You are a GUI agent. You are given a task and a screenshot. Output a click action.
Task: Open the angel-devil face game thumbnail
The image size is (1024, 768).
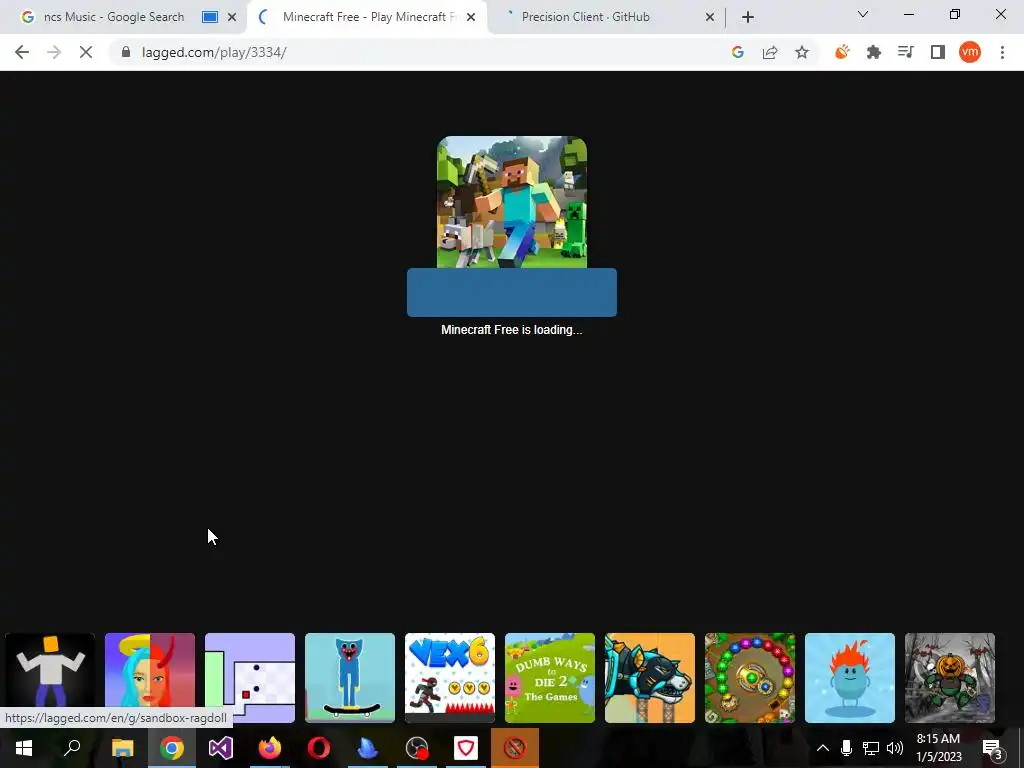[150, 678]
